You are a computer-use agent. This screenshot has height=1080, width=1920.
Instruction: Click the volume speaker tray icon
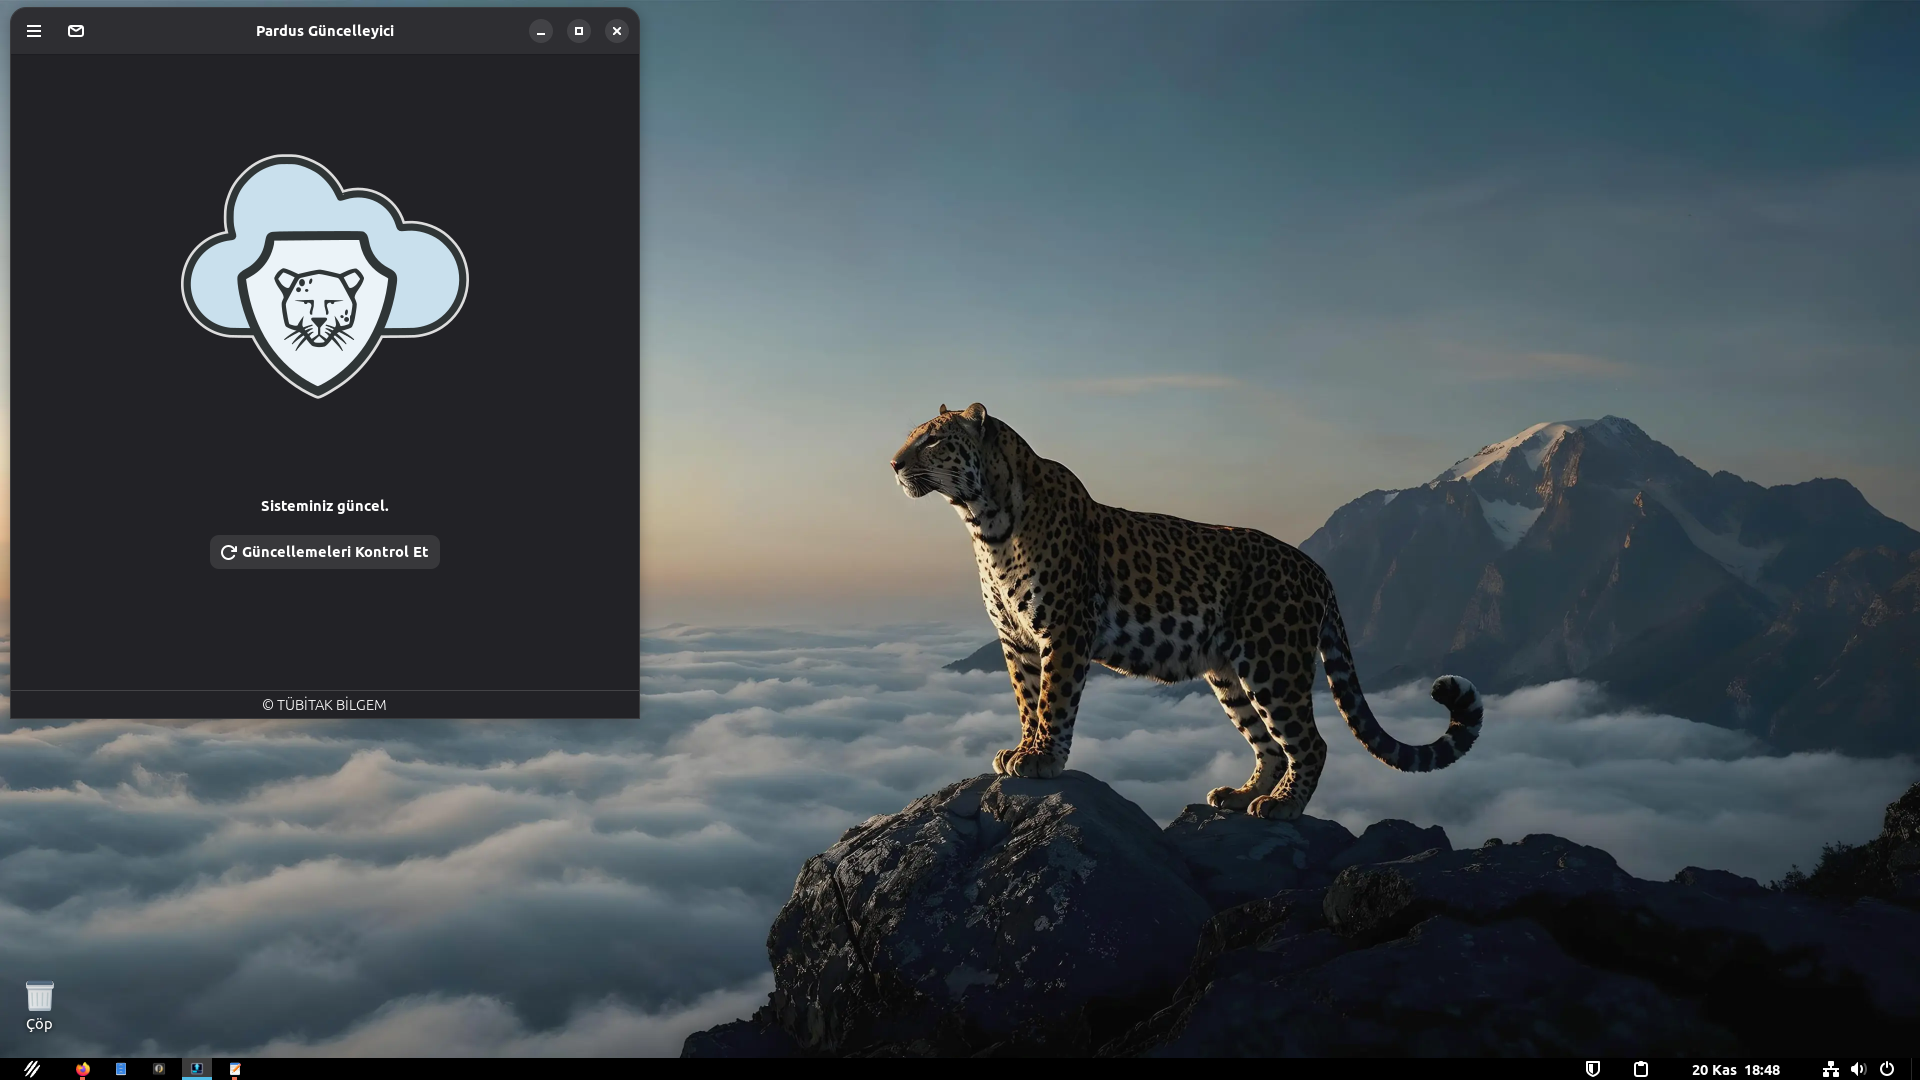coord(1858,1069)
